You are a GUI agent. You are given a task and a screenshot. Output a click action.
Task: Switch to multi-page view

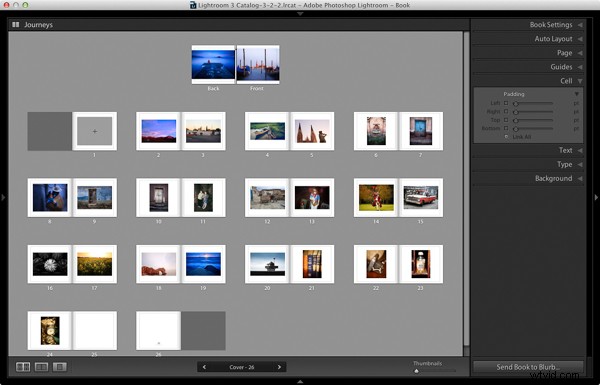coord(23,367)
